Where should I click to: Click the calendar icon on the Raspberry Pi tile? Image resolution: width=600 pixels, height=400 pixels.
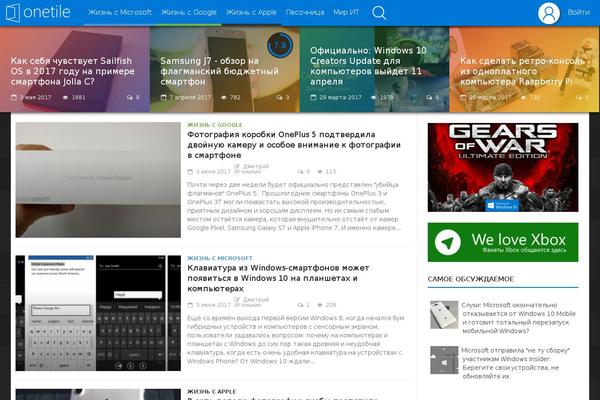pyautogui.click(x=463, y=97)
